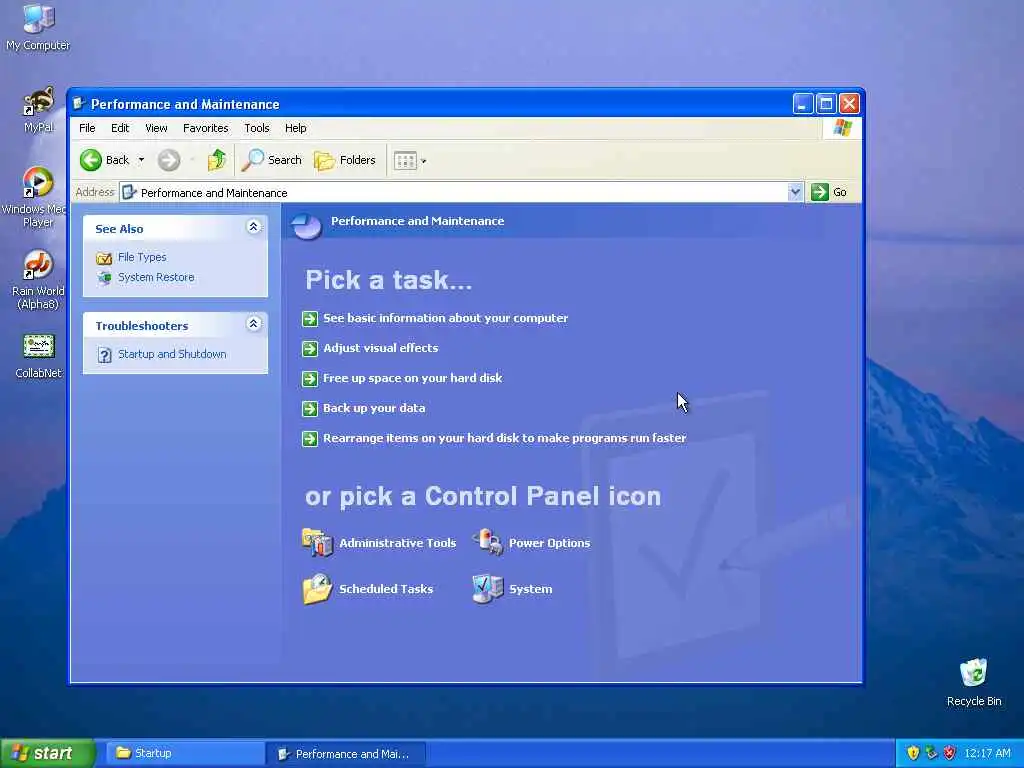Image resolution: width=1024 pixels, height=768 pixels.
Task: Click arrow icon beside Free up space
Action: (x=310, y=379)
